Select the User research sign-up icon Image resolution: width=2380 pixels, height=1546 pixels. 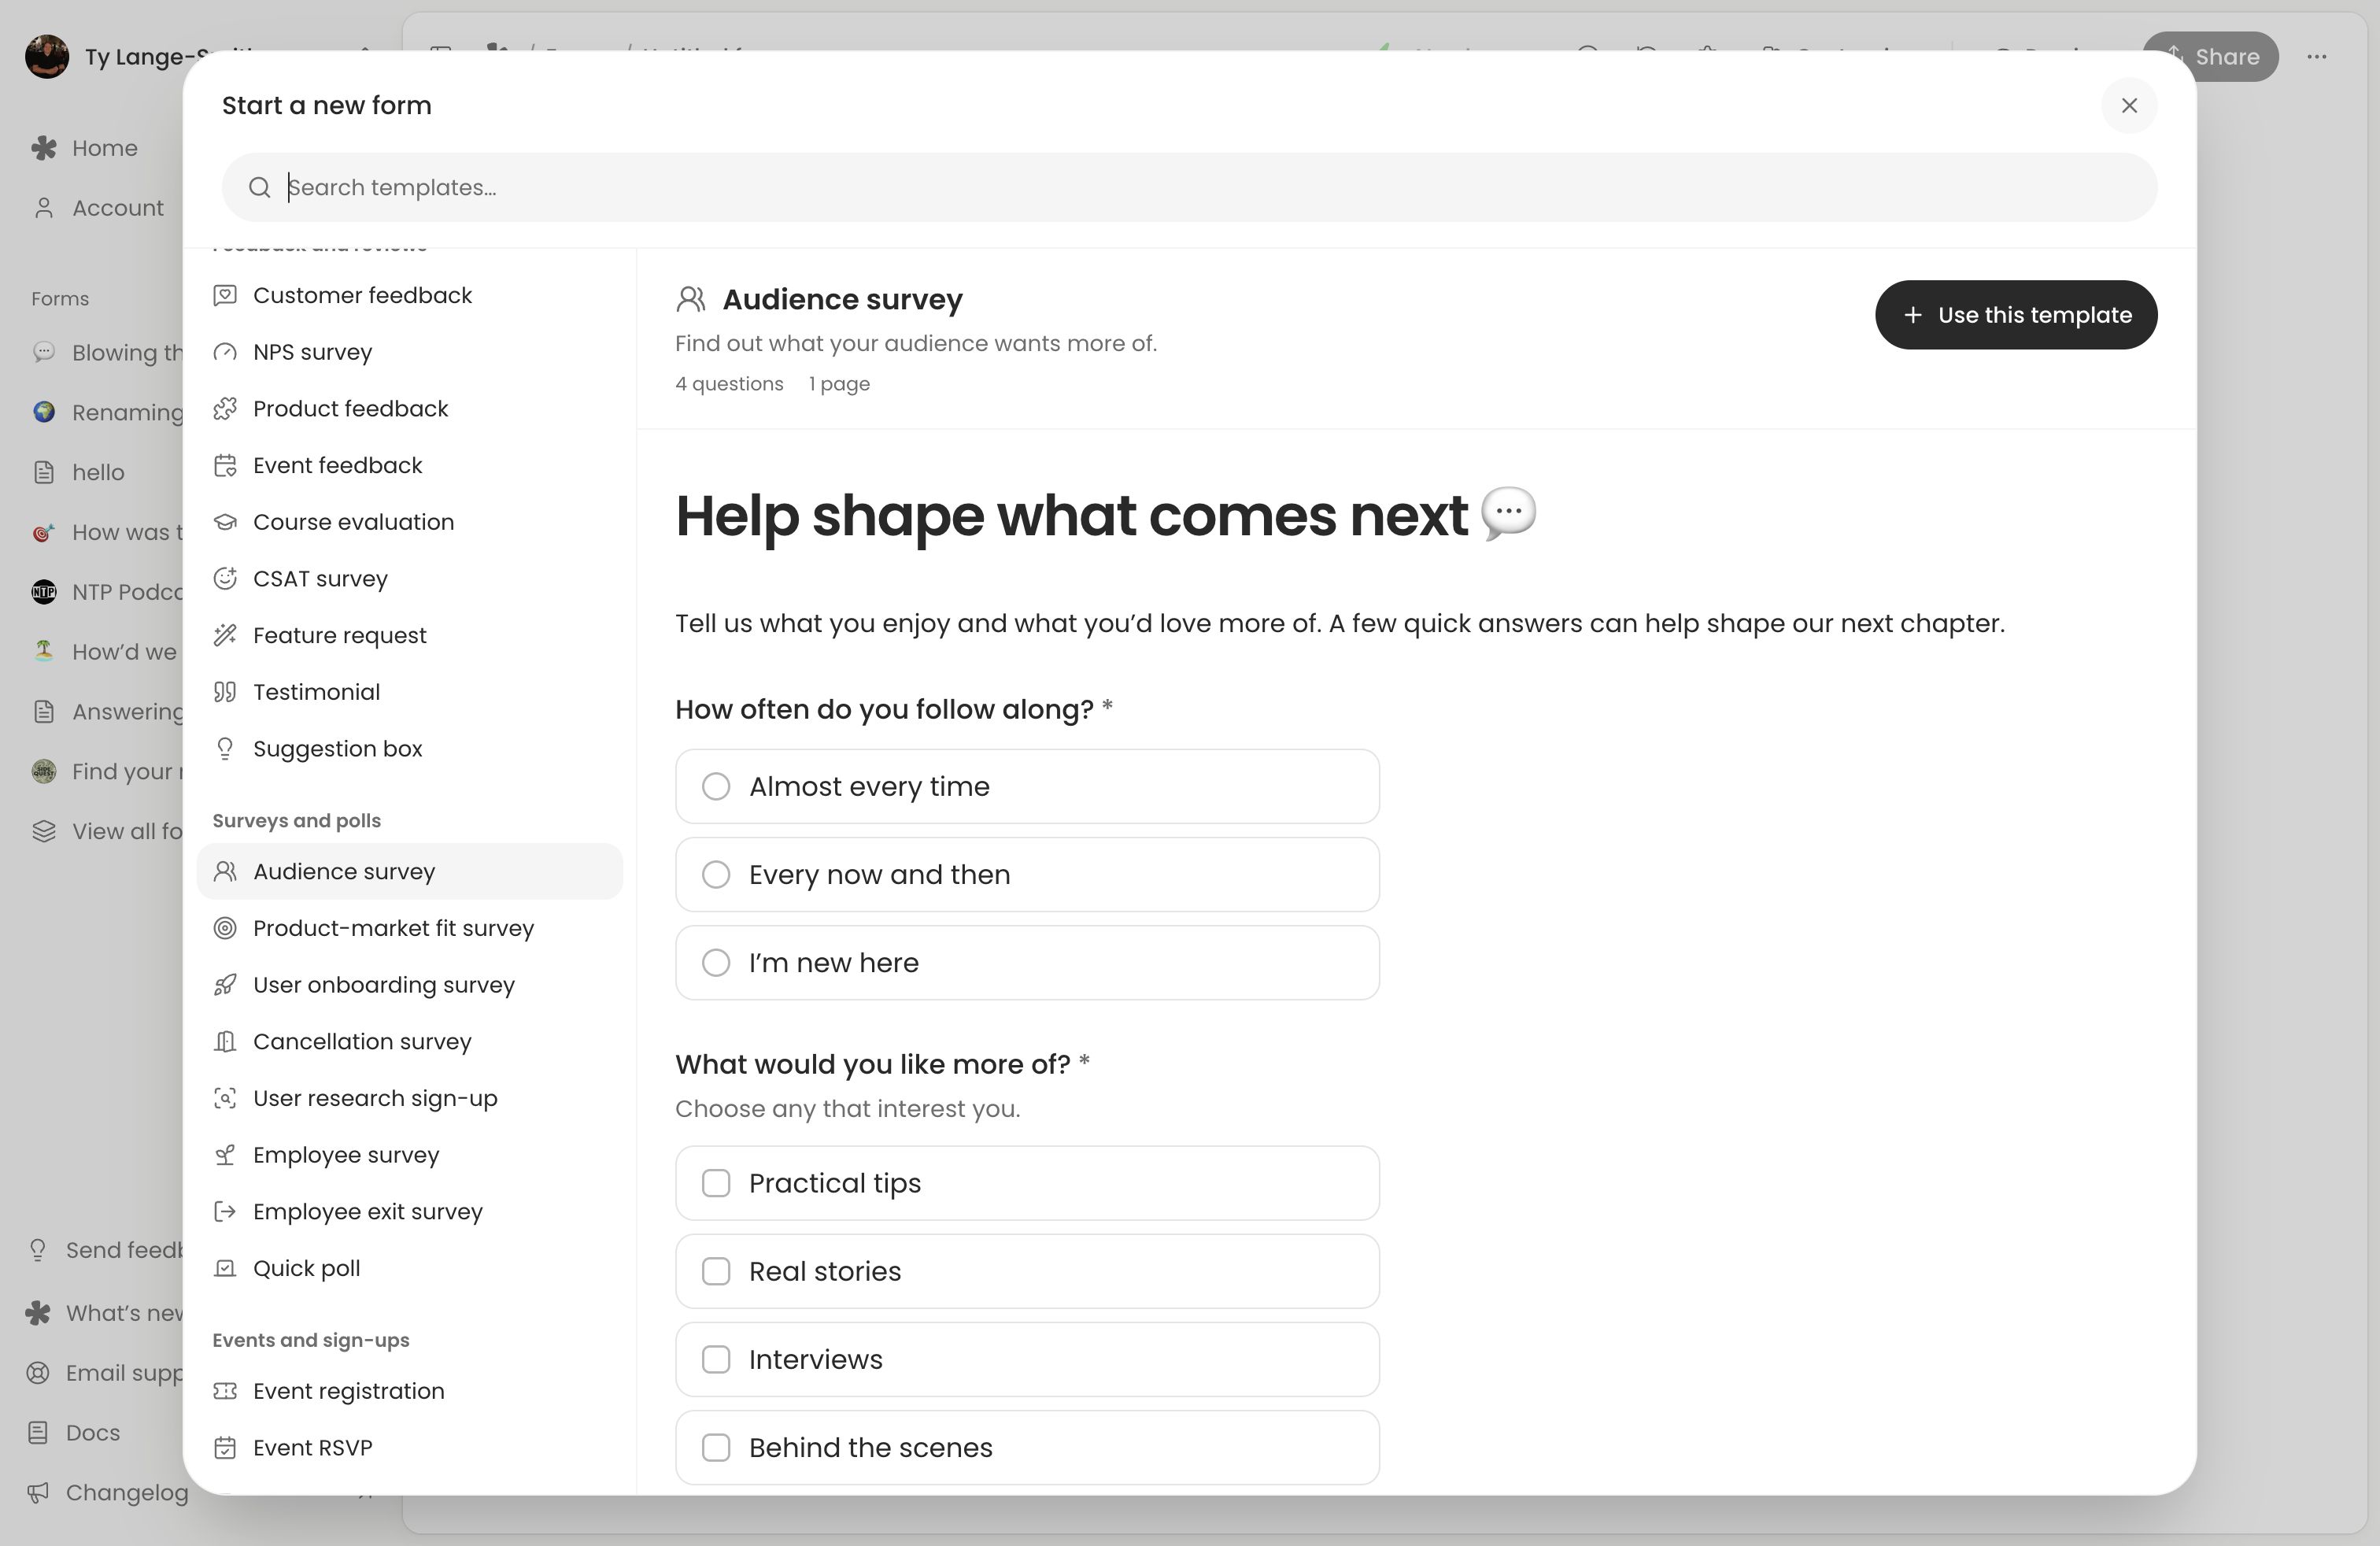(x=225, y=1099)
